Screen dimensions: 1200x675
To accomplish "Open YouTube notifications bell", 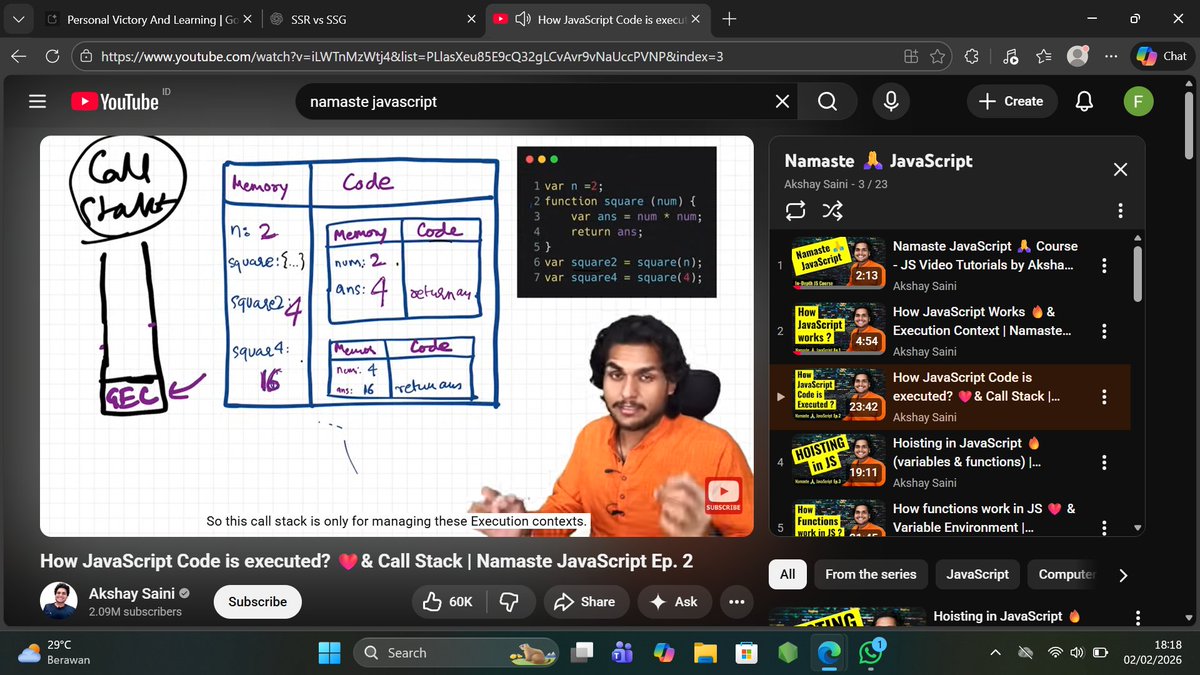I will [x=1082, y=101].
